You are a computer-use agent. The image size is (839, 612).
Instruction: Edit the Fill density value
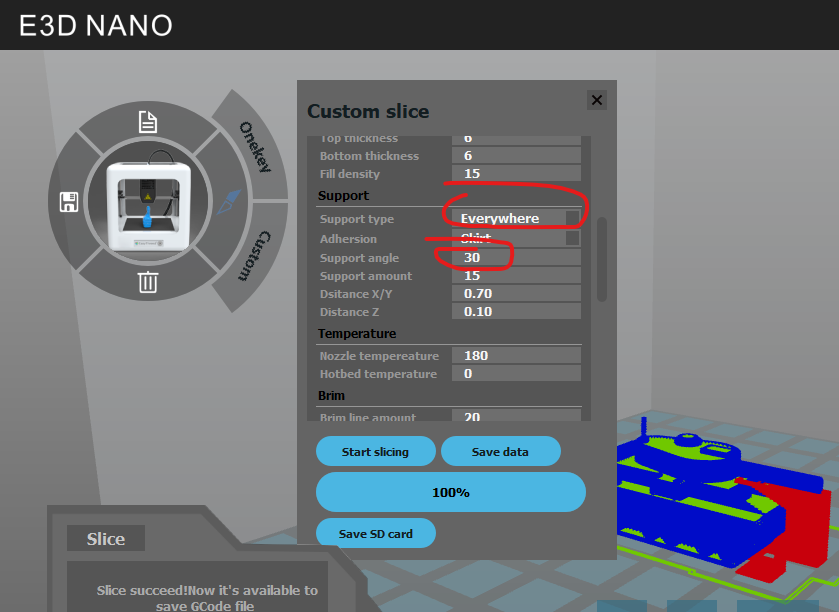point(516,173)
